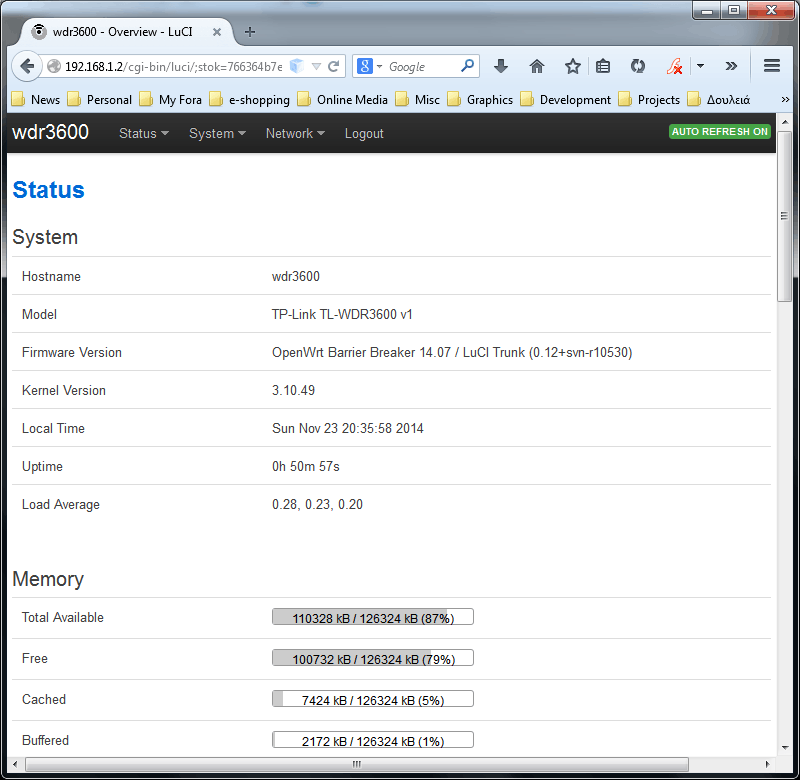Go to the browser home page icon
Image resolution: width=800 pixels, height=780 pixels.
point(537,66)
